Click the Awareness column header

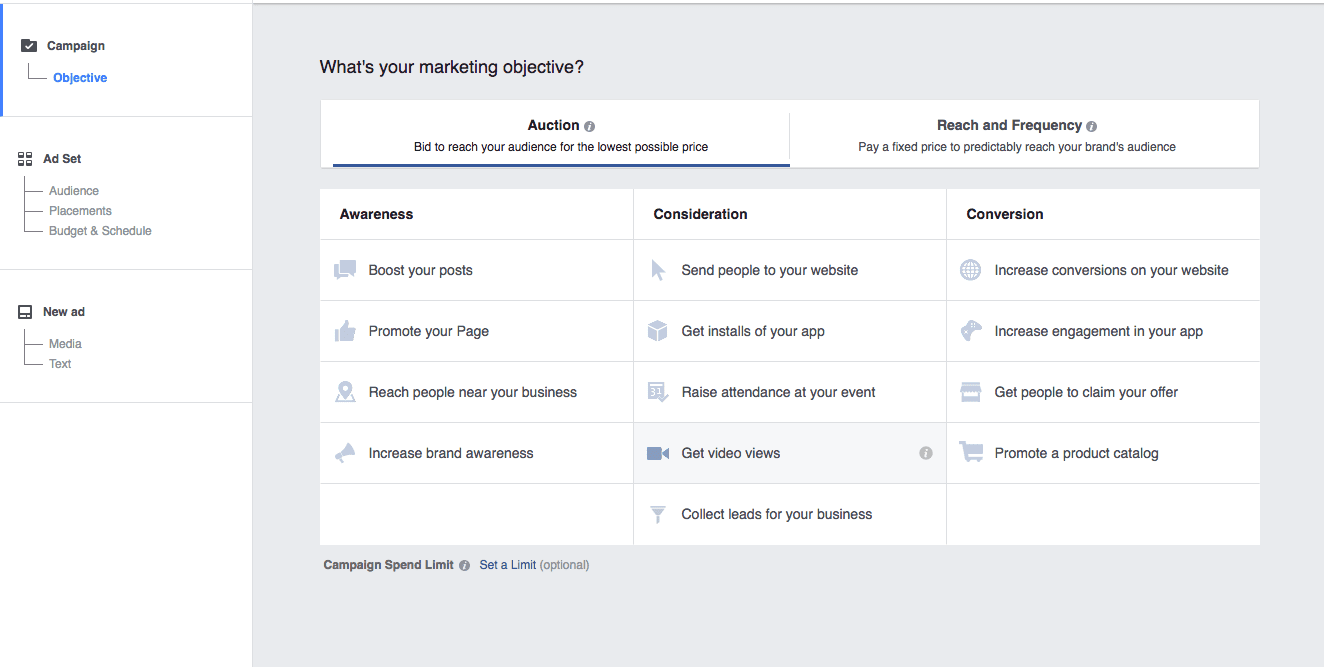pos(376,214)
